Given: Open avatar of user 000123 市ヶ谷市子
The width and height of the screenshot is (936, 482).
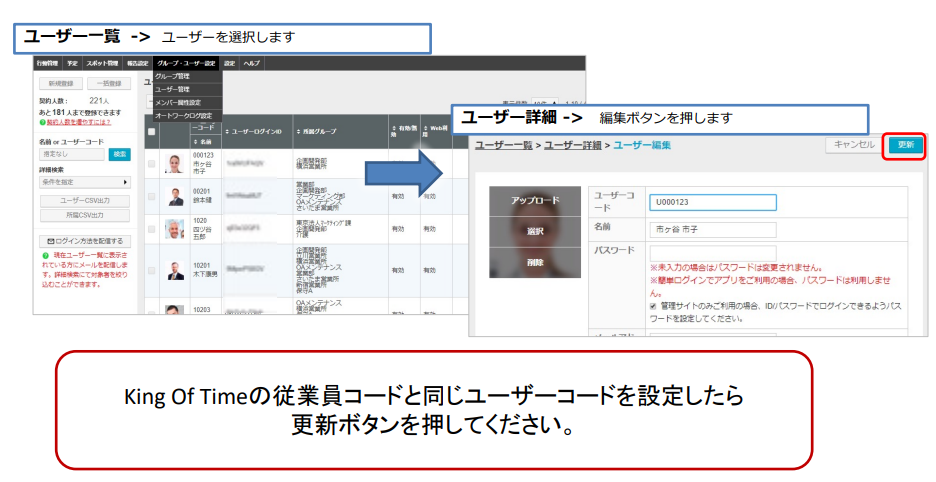Looking at the screenshot, I should coord(174,164).
